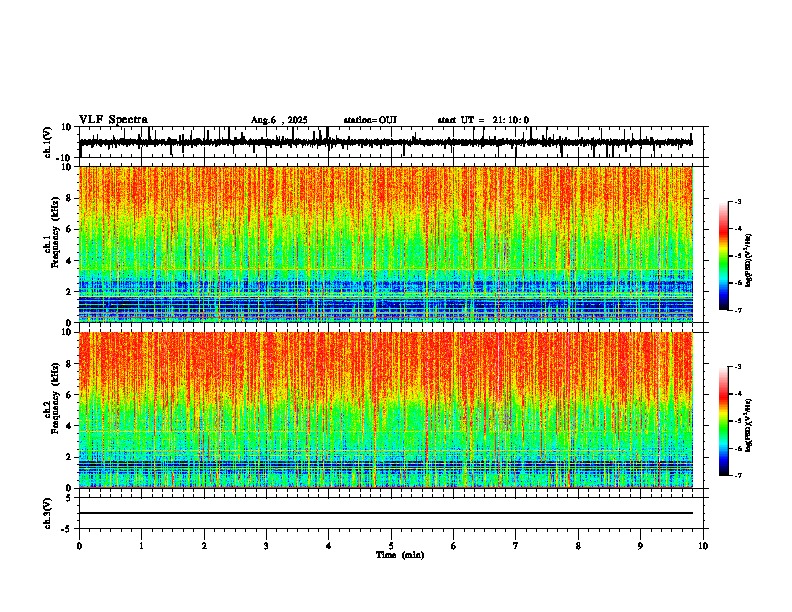
Task: Click time axis tick label "3"
Action: pyautogui.click(x=266, y=546)
